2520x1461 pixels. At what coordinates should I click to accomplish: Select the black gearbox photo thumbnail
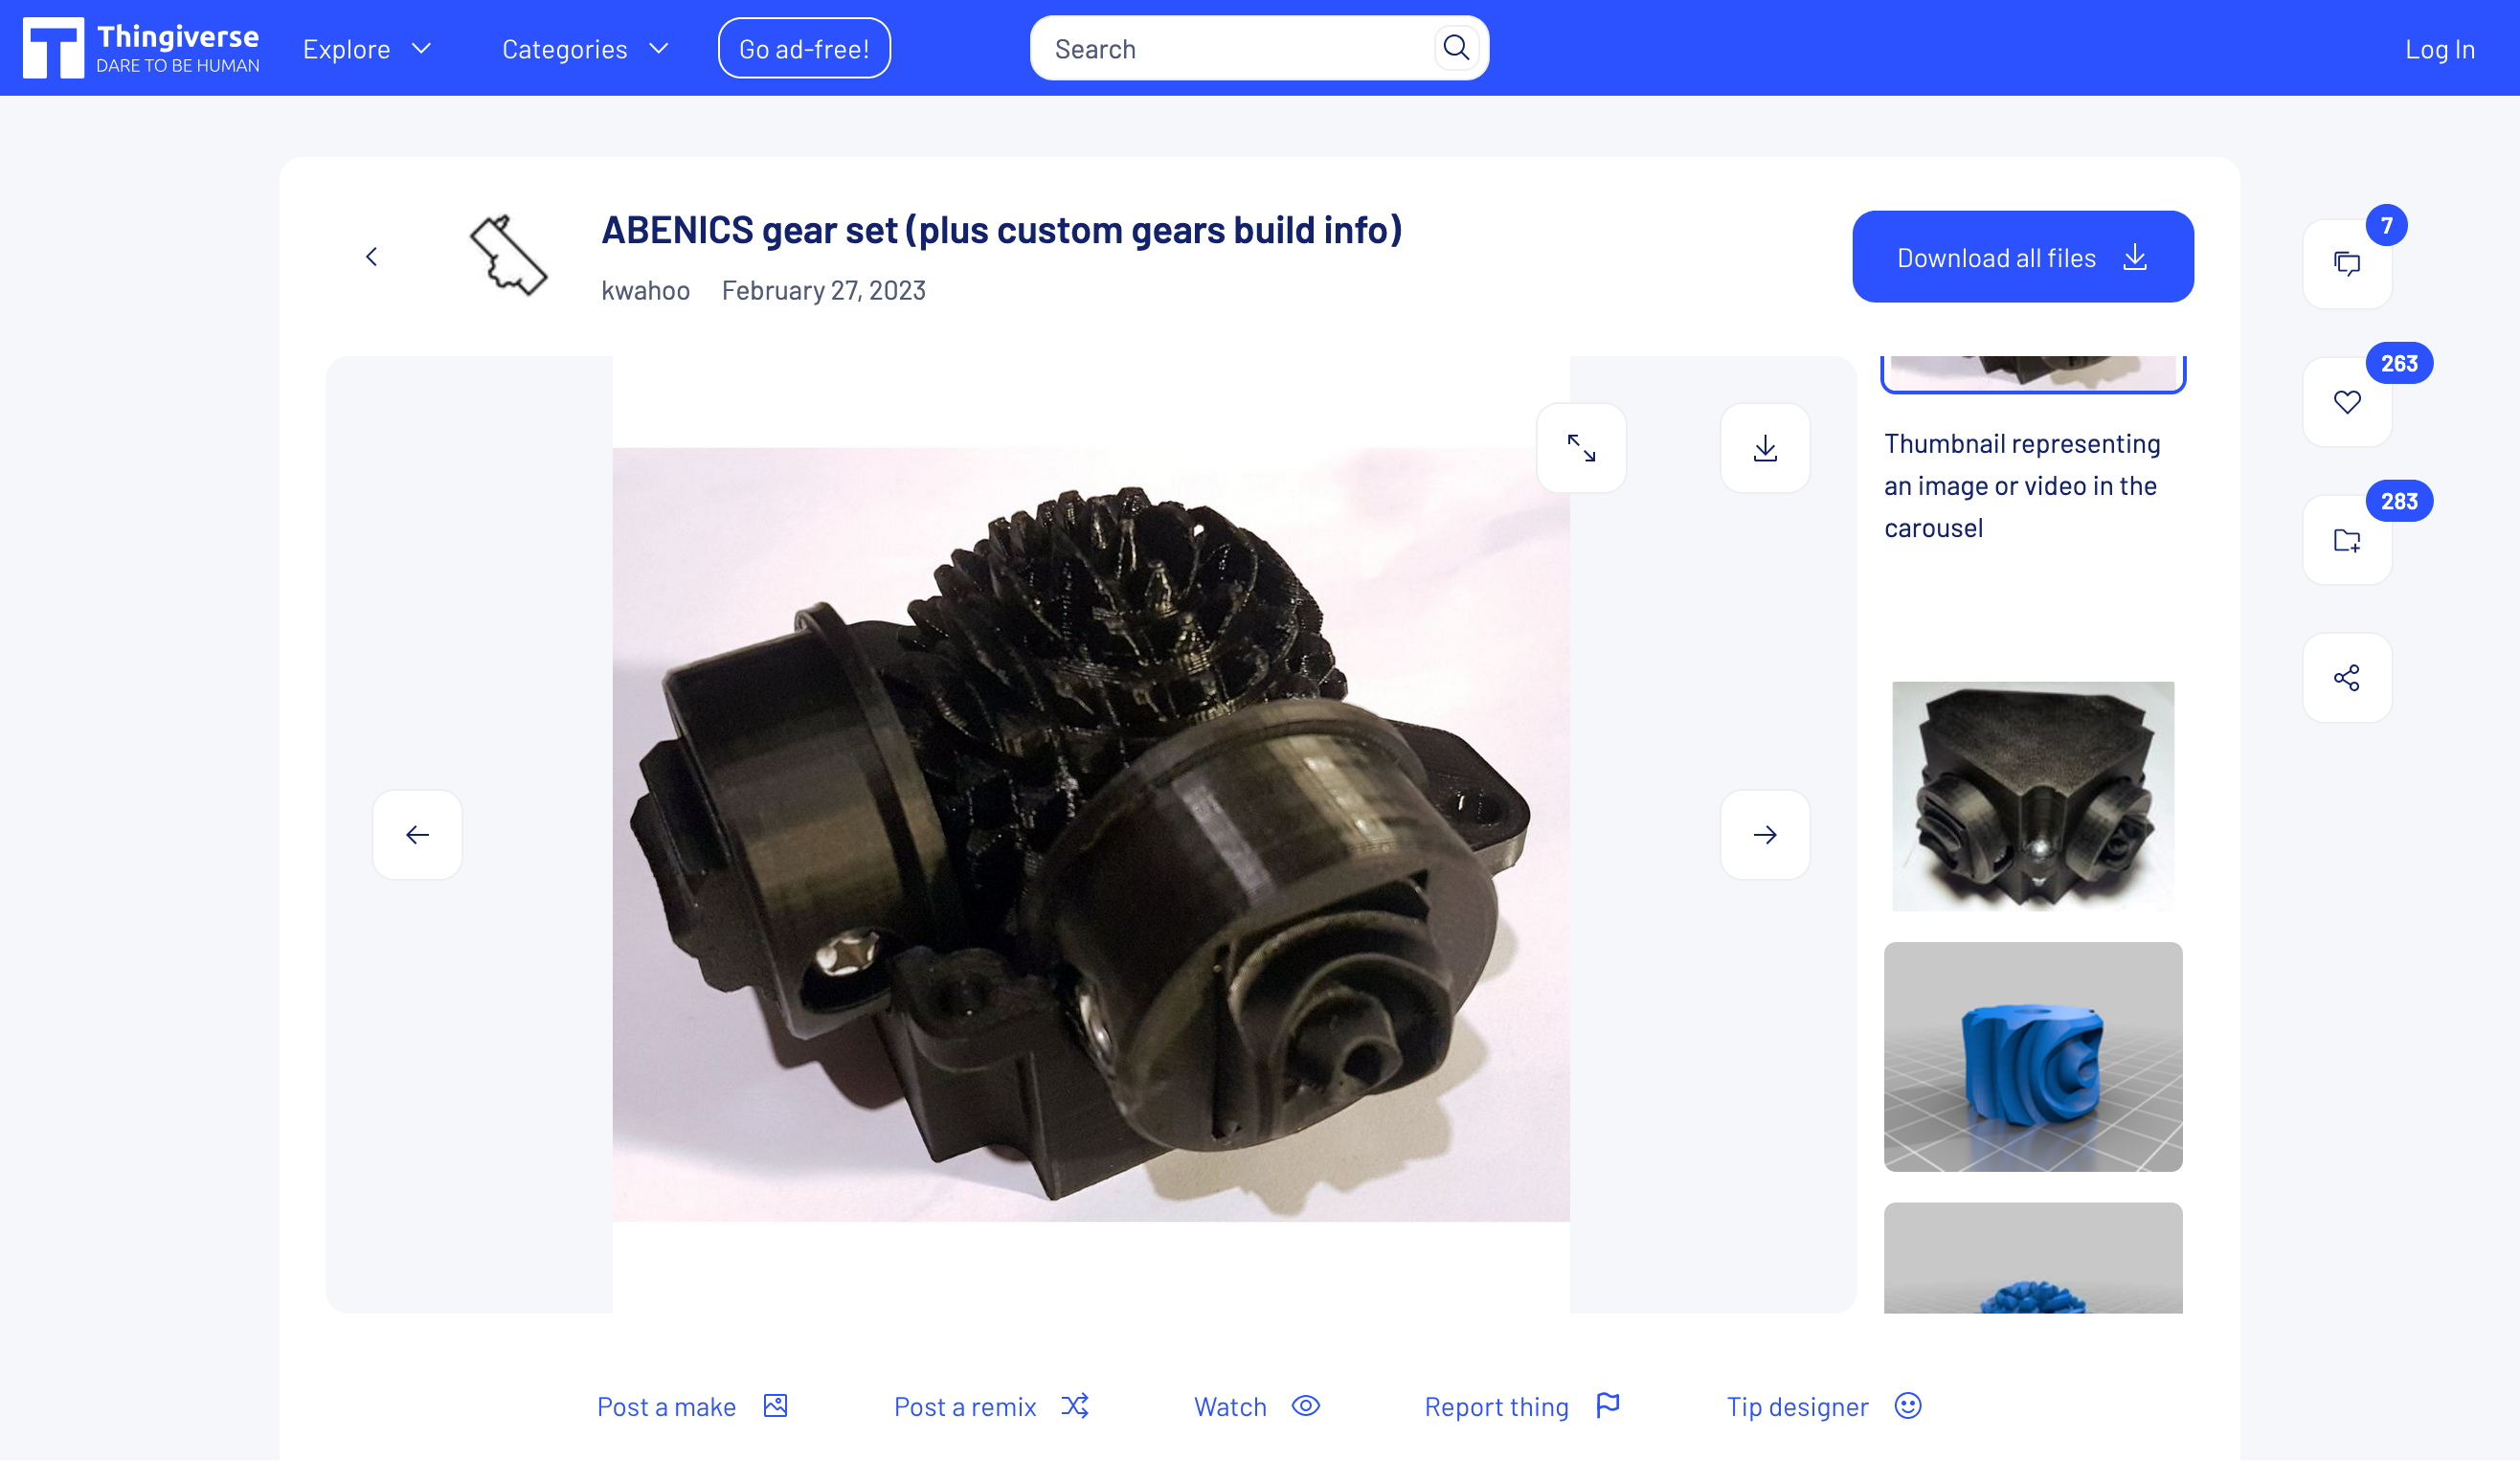(2033, 797)
